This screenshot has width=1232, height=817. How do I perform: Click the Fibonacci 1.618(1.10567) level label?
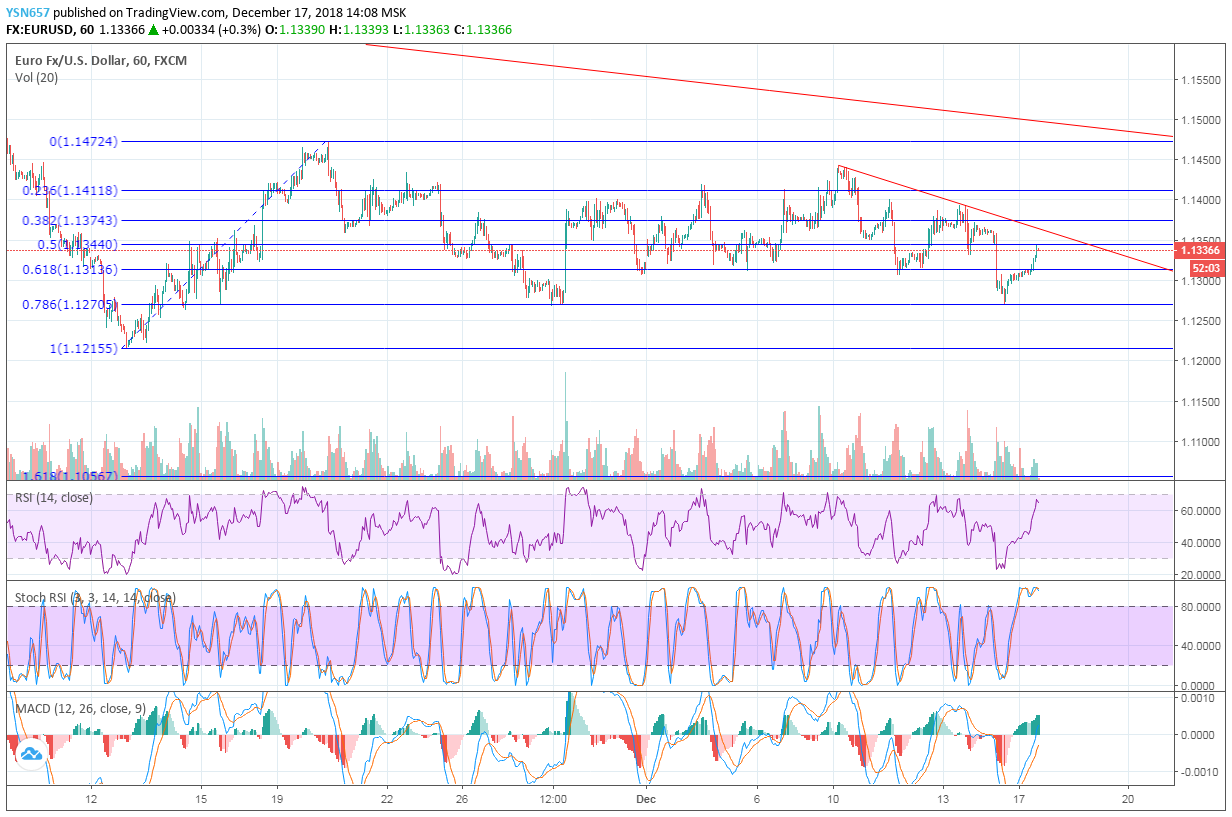72,476
